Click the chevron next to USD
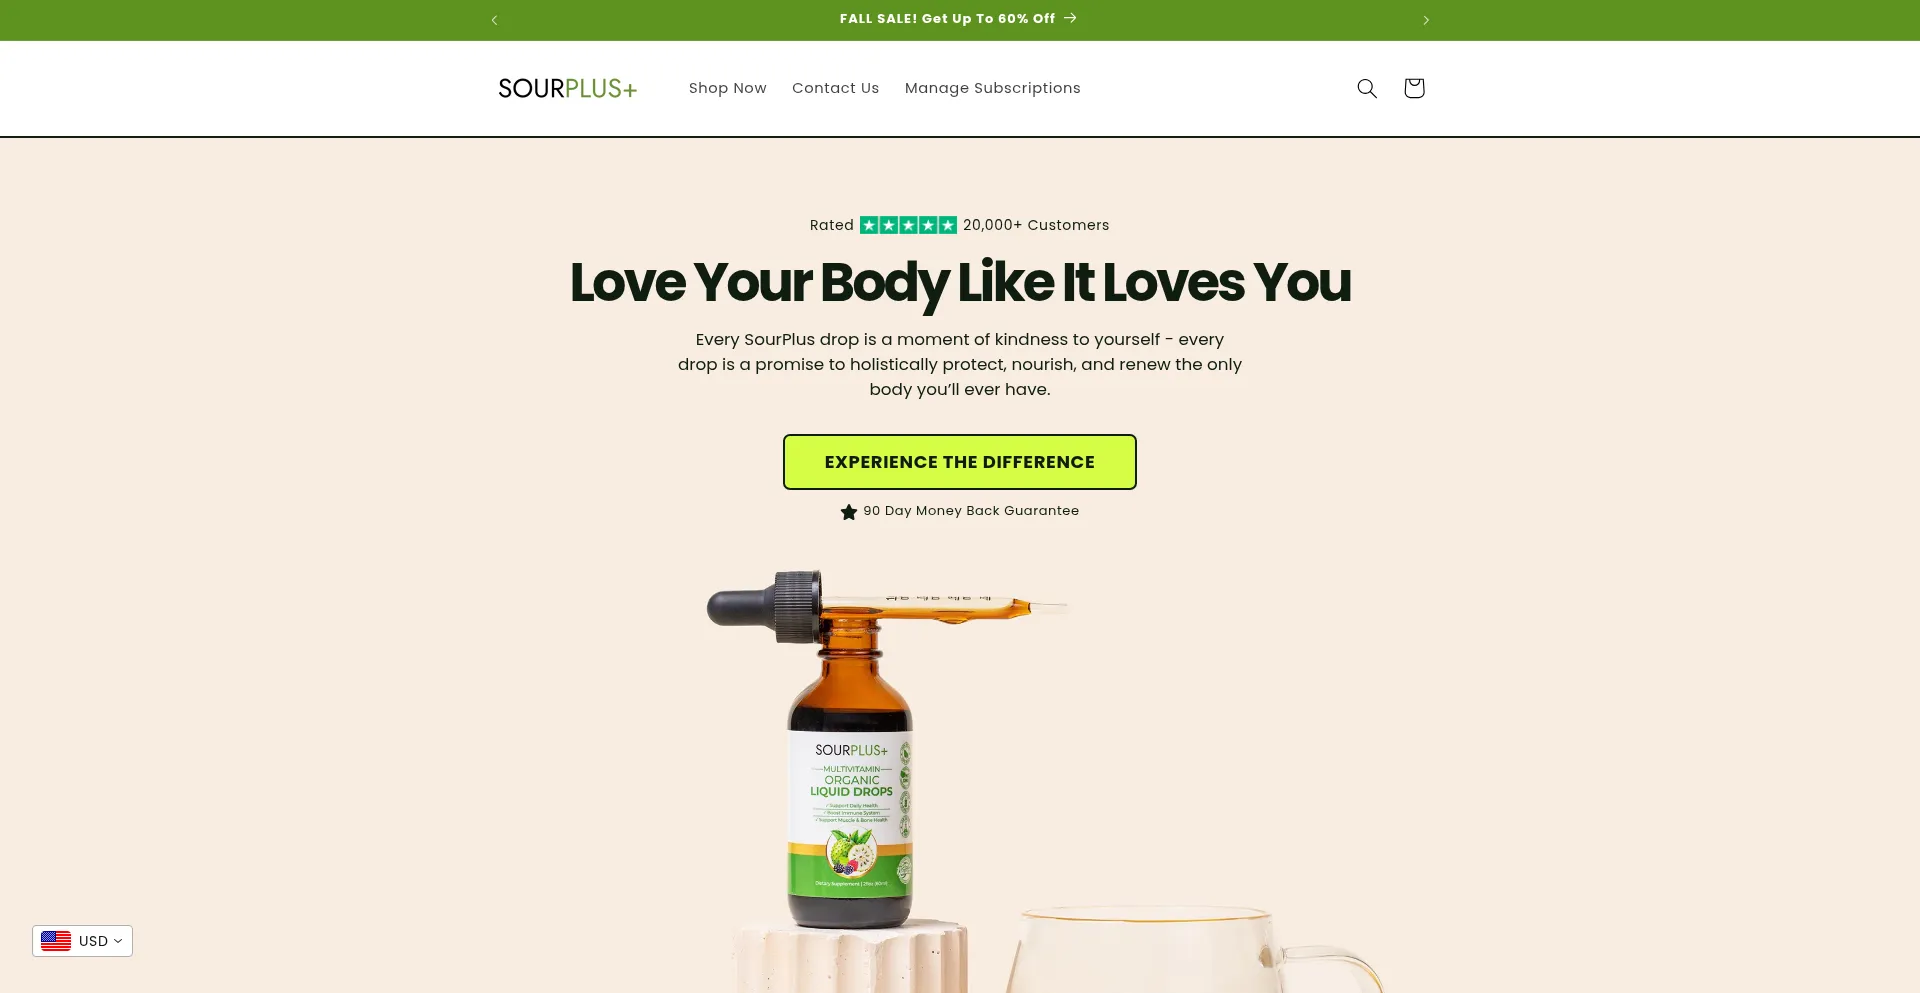 (118, 941)
